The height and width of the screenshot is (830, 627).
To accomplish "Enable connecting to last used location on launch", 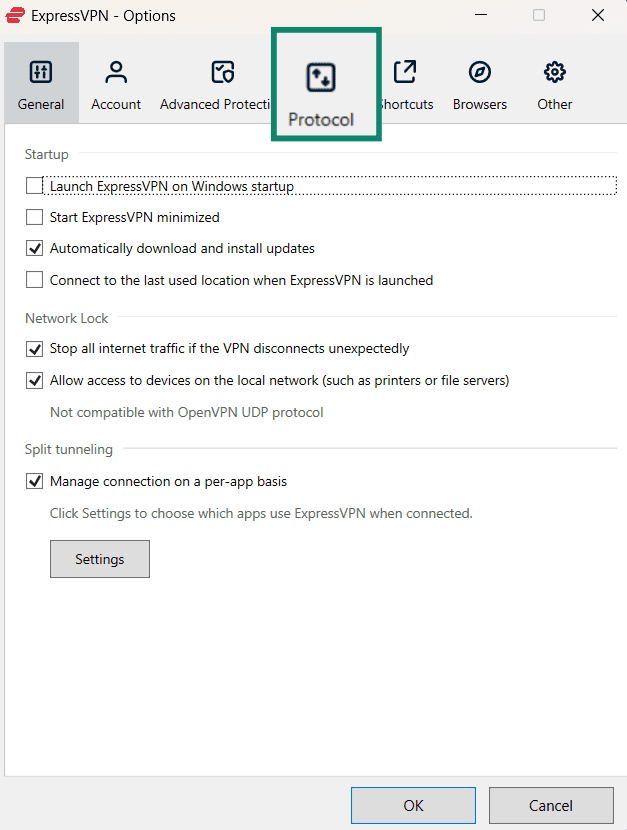I will coord(34,280).
